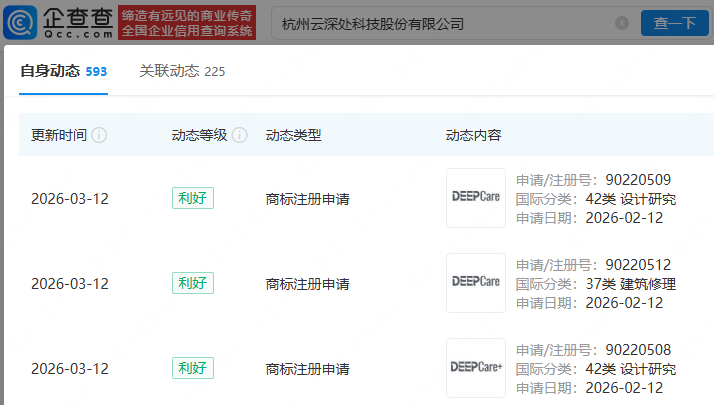Show info tooltip next to 更新时间
Image resolution: width=714 pixels, height=405 pixels.
click(x=99, y=135)
